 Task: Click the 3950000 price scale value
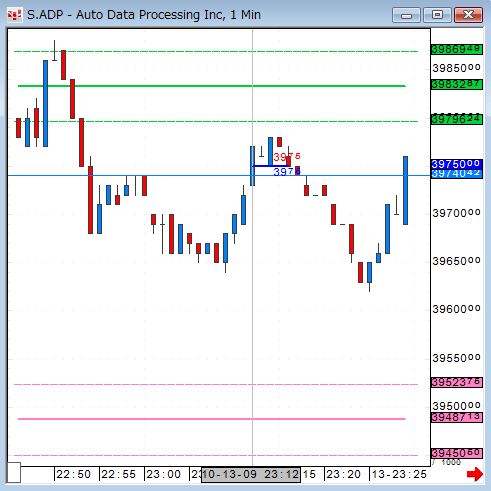(x=456, y=406)
